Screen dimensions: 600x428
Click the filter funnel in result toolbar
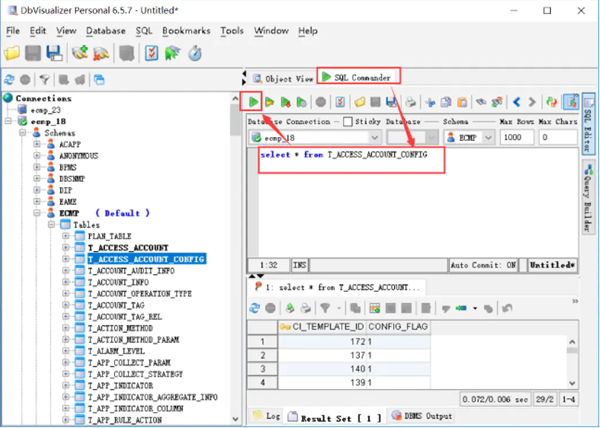pyautogui.click(x=325, y=308)
